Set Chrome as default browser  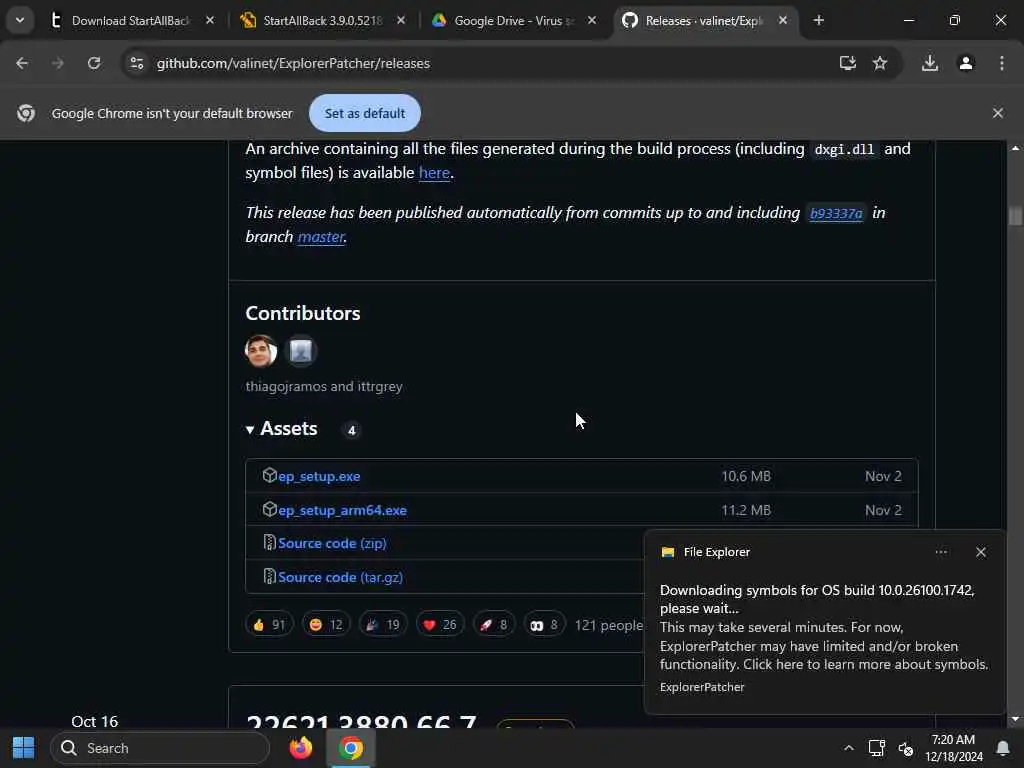(x=364, y=113)
